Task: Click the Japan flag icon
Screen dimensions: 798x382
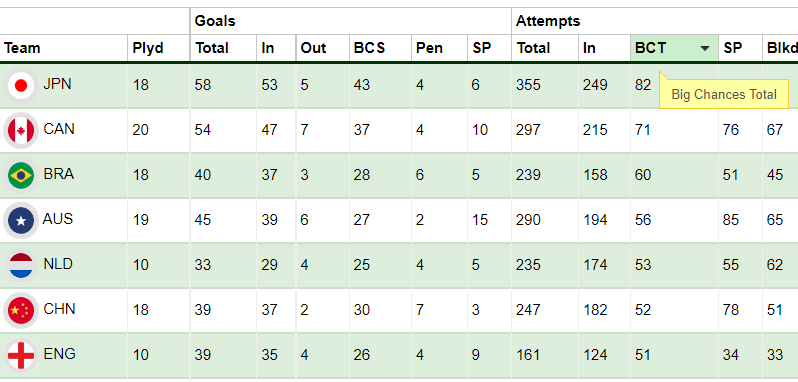Action: [x=21, y=85]
